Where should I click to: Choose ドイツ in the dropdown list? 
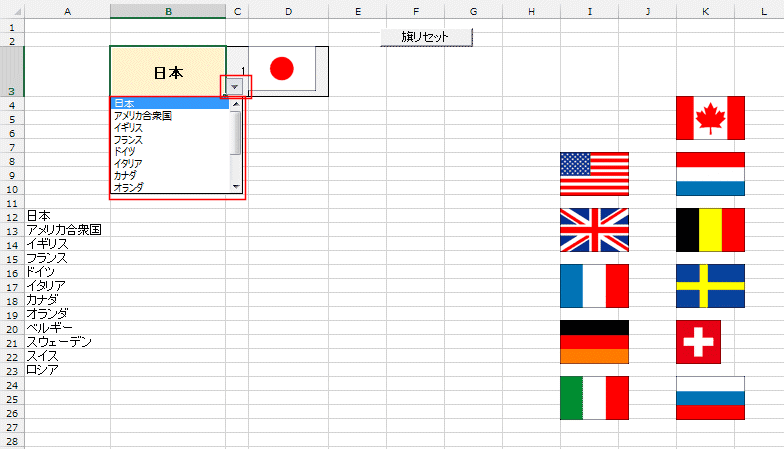pos(170,152)
